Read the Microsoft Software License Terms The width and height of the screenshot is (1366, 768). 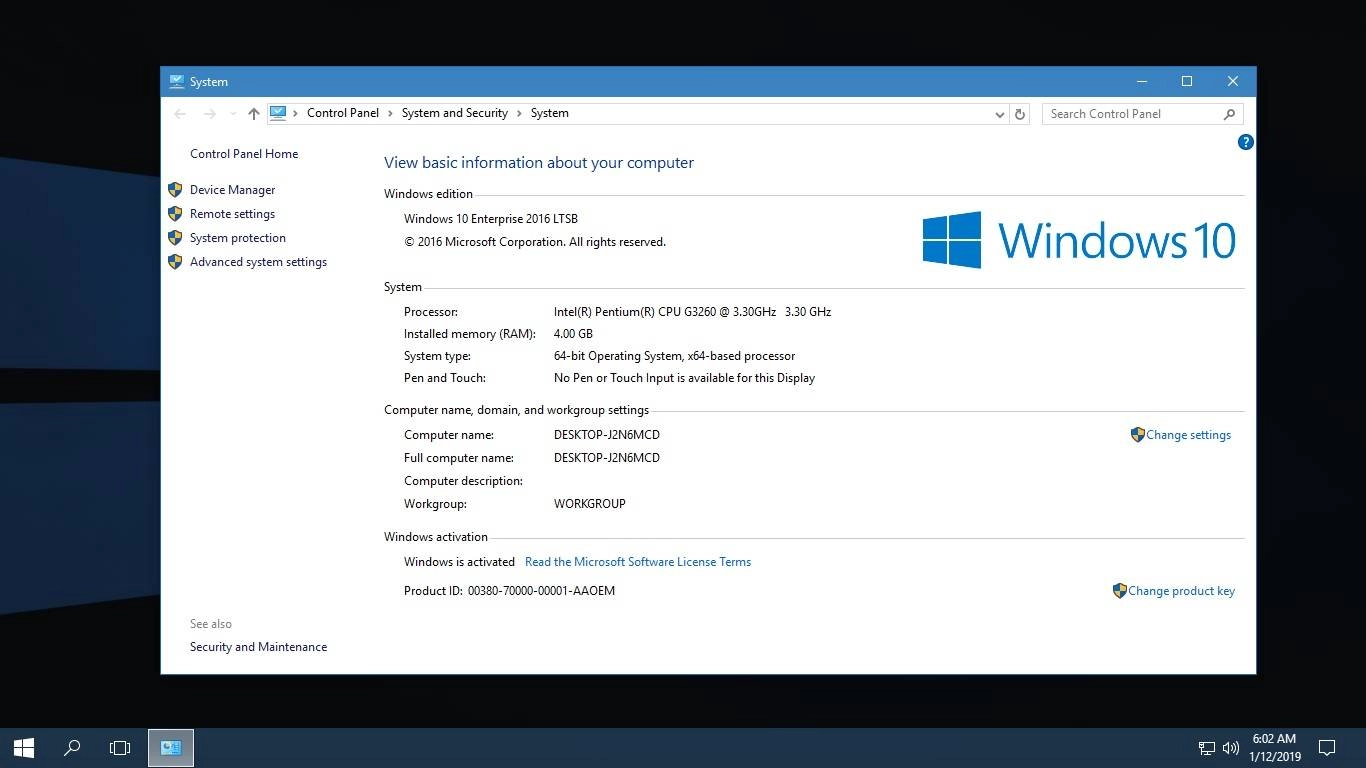(638, 562)
